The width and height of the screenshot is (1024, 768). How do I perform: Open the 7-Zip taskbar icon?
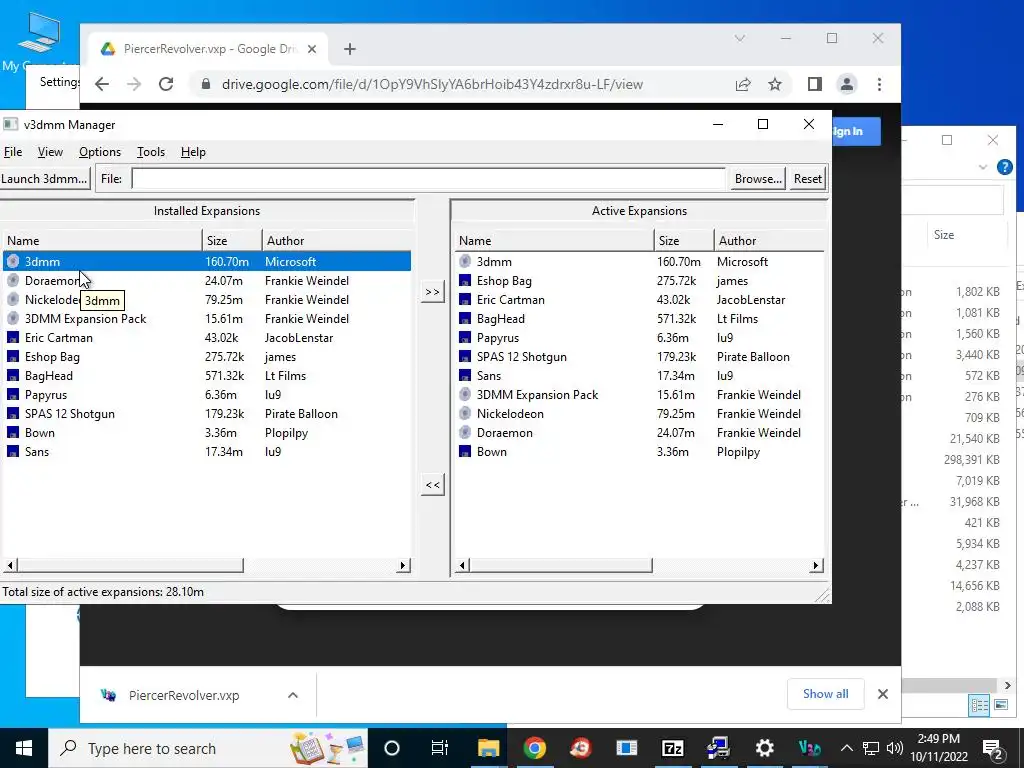tap(673, 748)
